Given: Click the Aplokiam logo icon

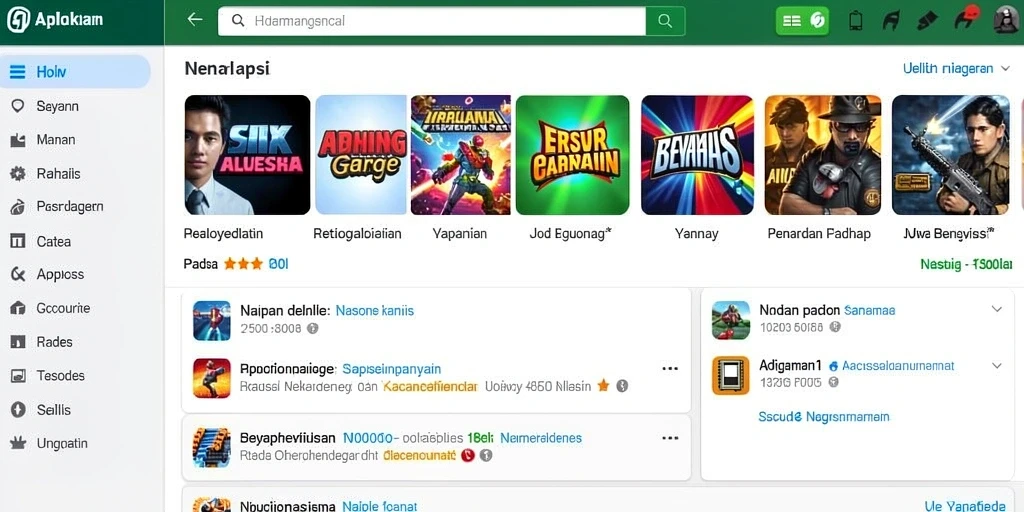Looking at the screenshot, I should tap(18, 20).
